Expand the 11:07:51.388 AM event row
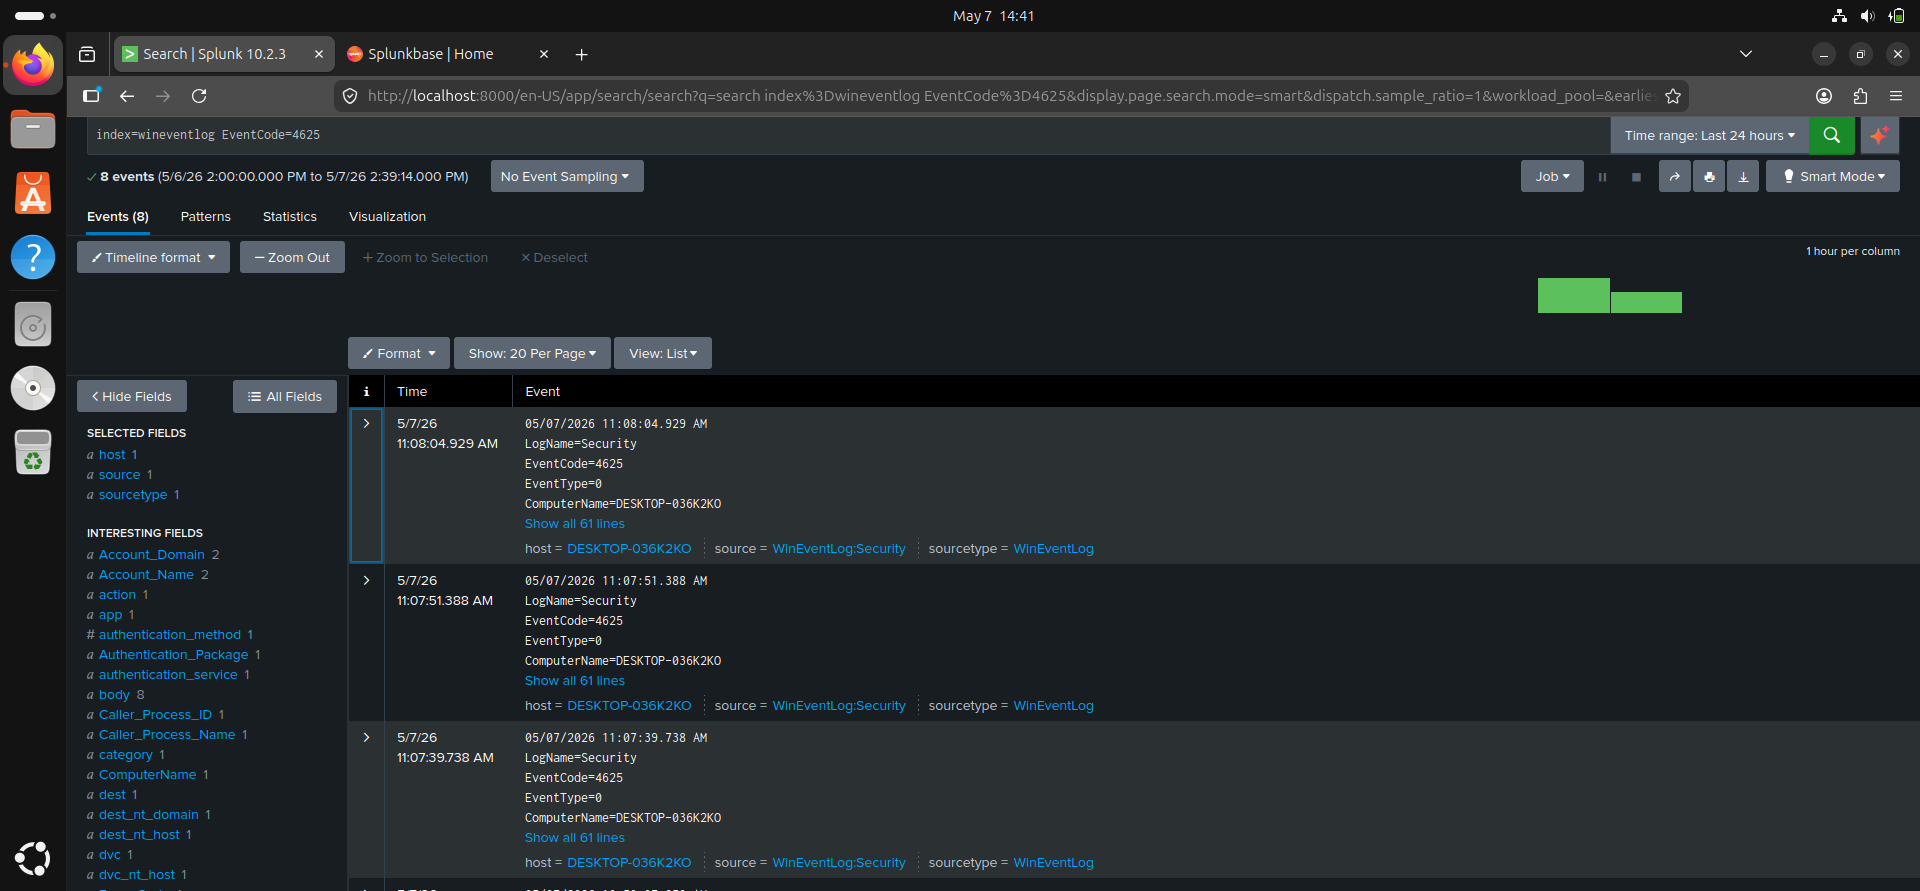This screenshot has height=891, width=1920. (366, 581)
